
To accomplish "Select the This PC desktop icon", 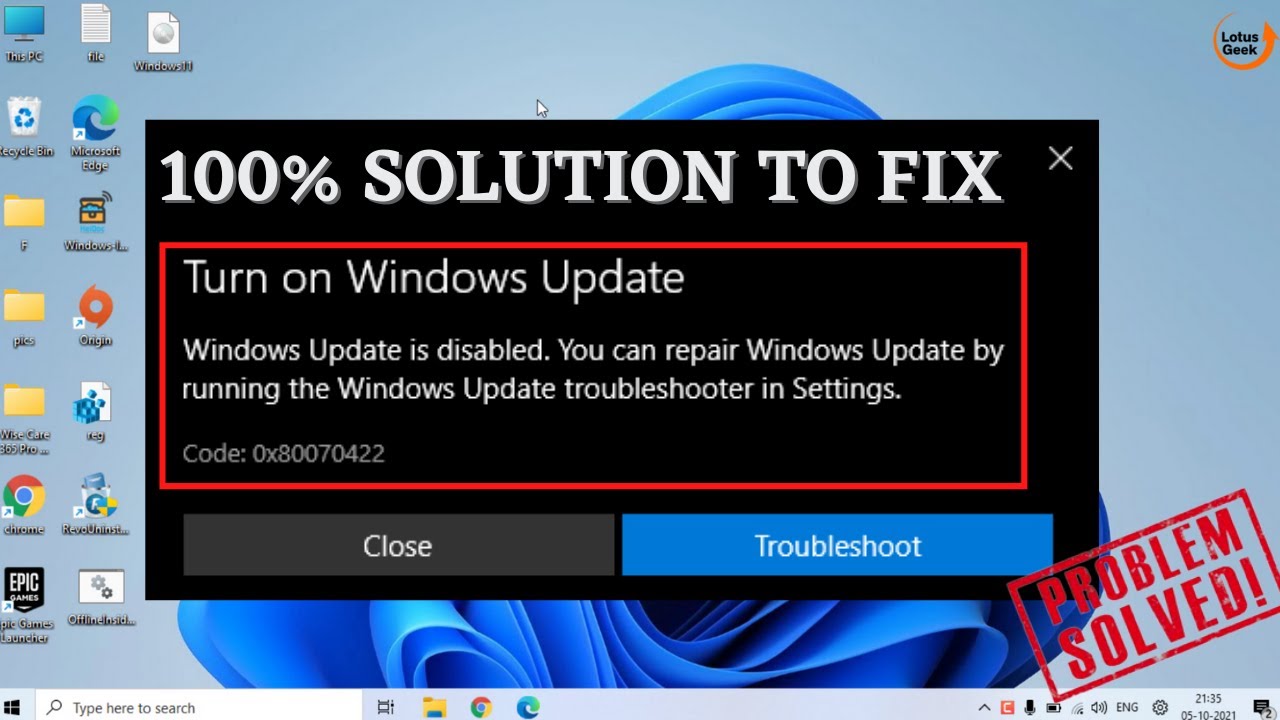I will pyautogui.click(x=24, y=35).
